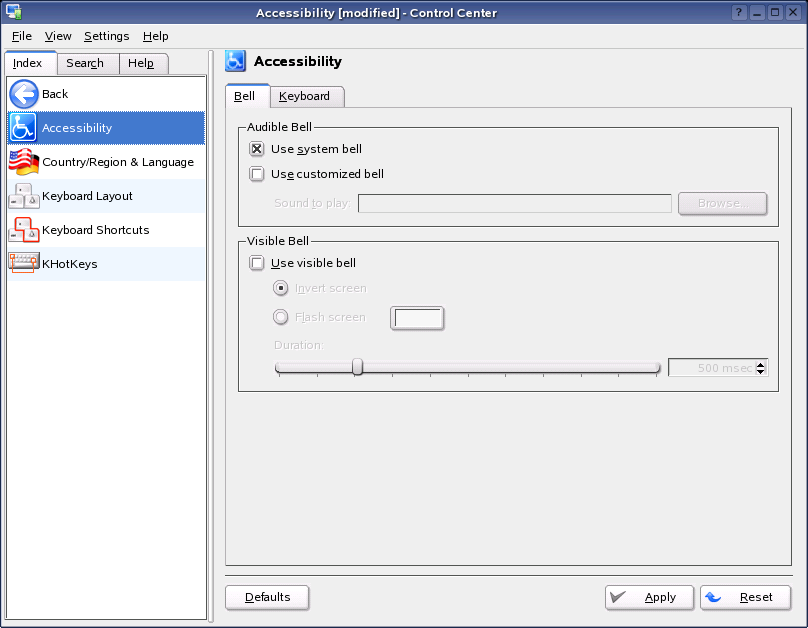
Task: Select the Back label in the index list
Action: 55,94
